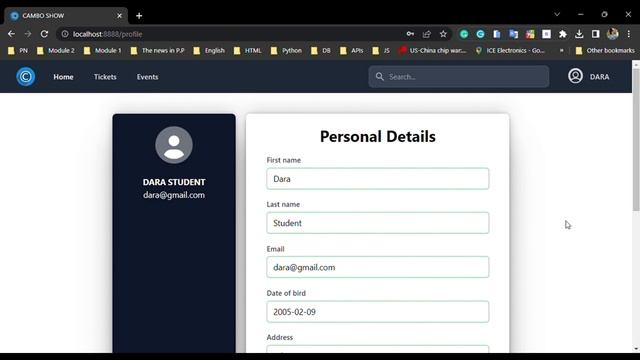Open the HTML bookmark folder

pos(247,51)
